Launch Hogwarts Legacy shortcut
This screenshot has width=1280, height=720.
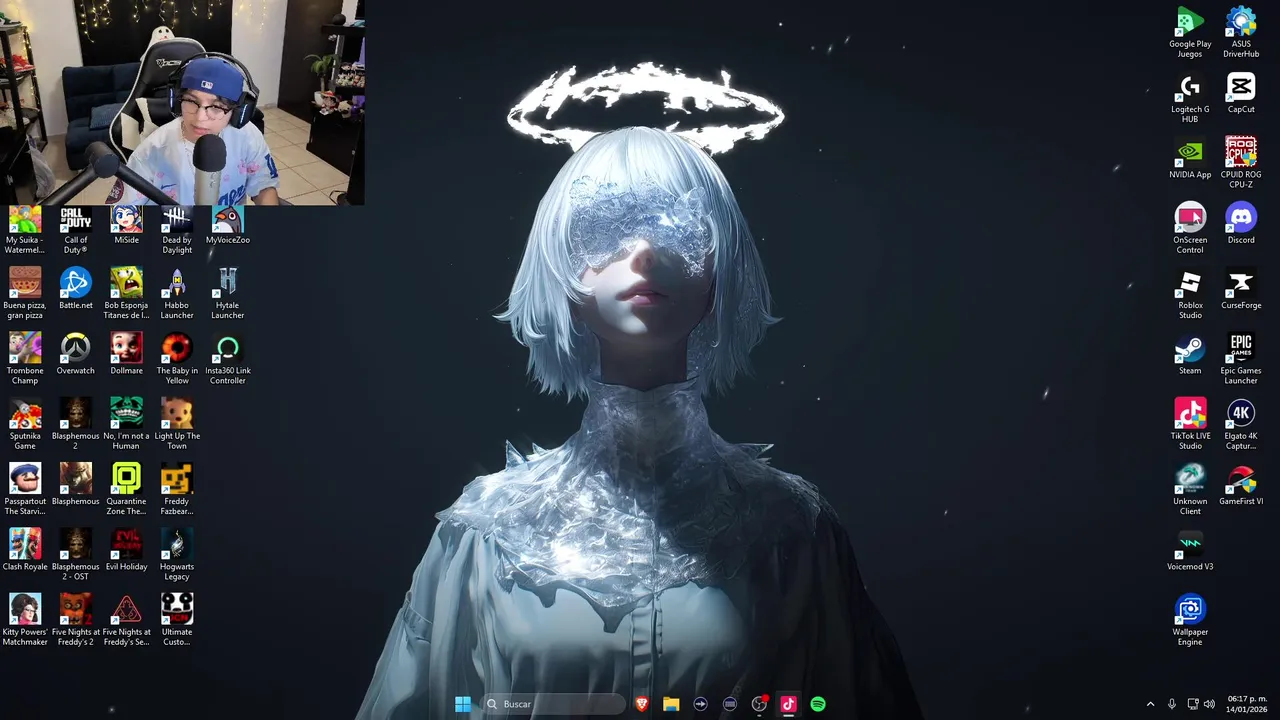[177, 555]
